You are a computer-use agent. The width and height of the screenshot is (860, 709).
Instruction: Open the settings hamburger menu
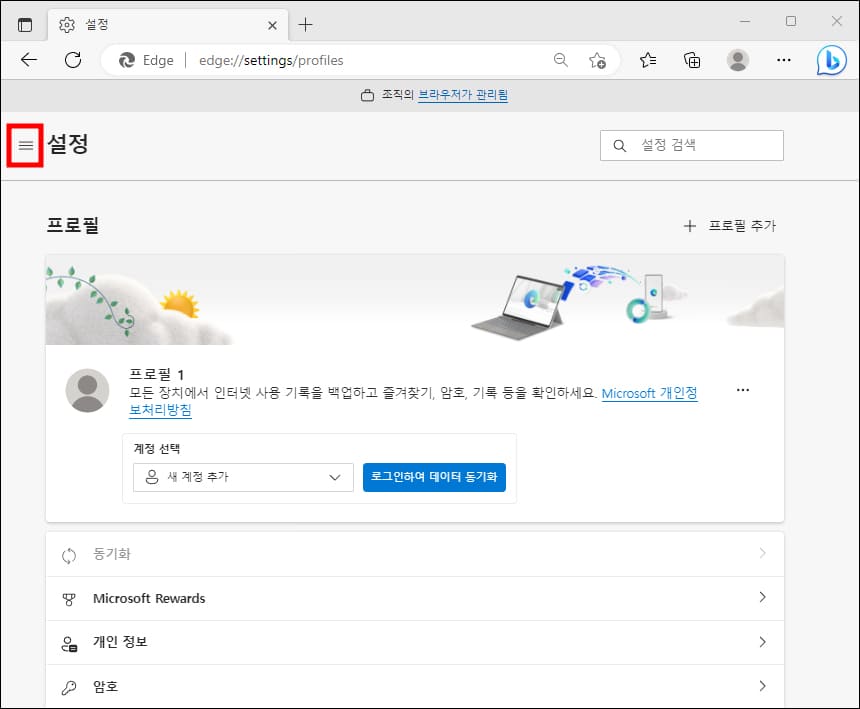coord(24,145)
